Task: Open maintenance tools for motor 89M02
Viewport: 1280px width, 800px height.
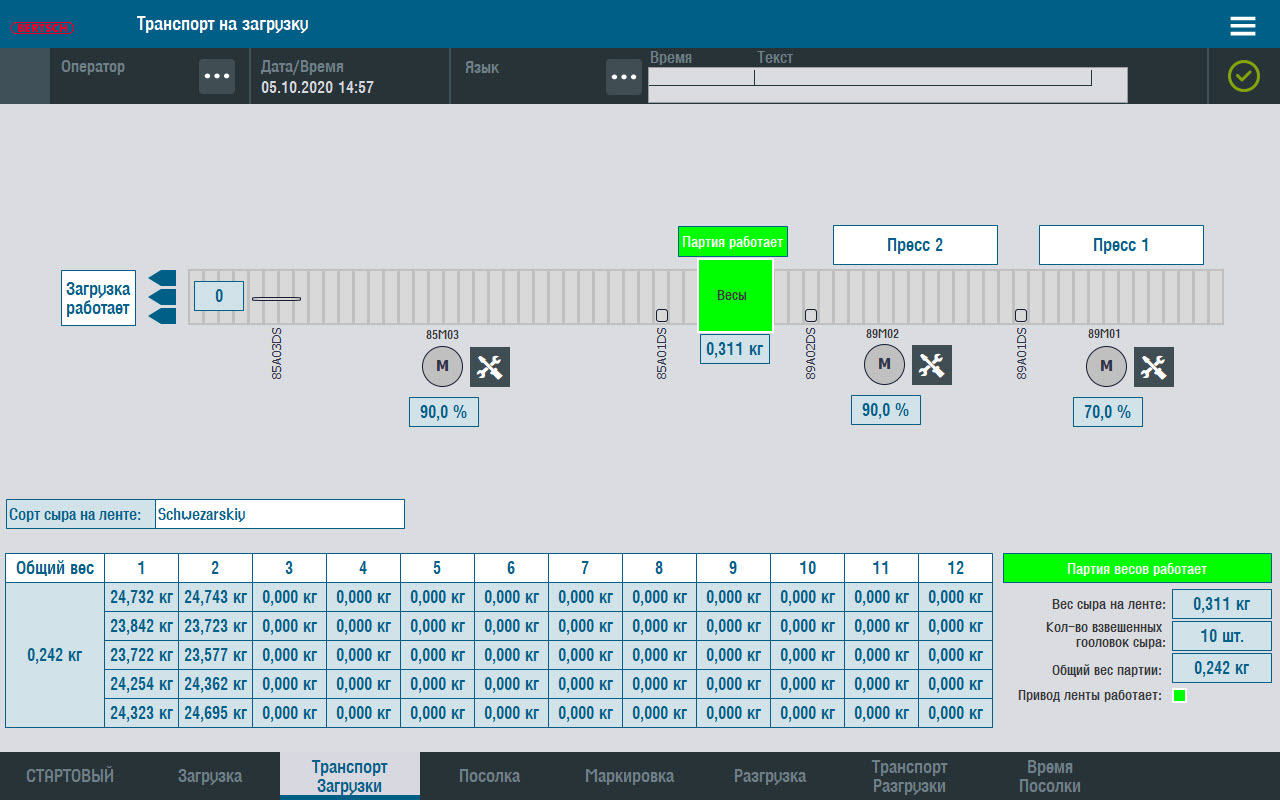Action: tap(932, 365)
